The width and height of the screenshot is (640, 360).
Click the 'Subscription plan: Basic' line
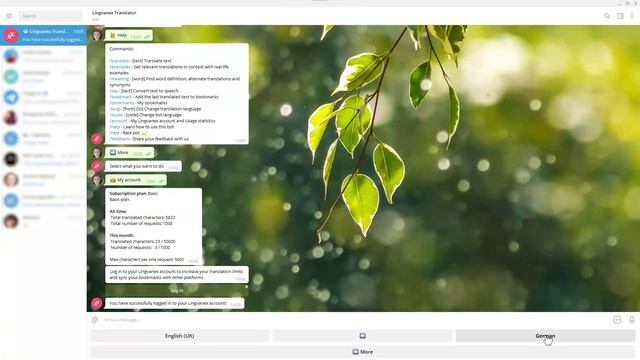(134, 193)
